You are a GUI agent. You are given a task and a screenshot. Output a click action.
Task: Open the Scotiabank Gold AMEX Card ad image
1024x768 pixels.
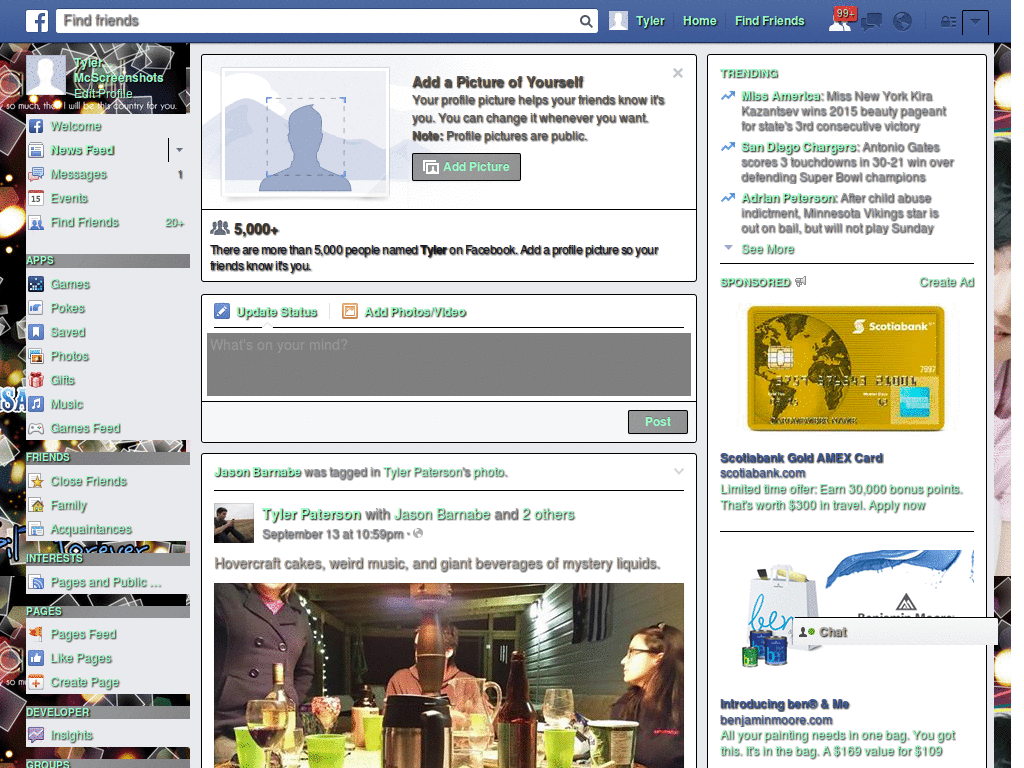pyautogui.click(x=846, y=370)
